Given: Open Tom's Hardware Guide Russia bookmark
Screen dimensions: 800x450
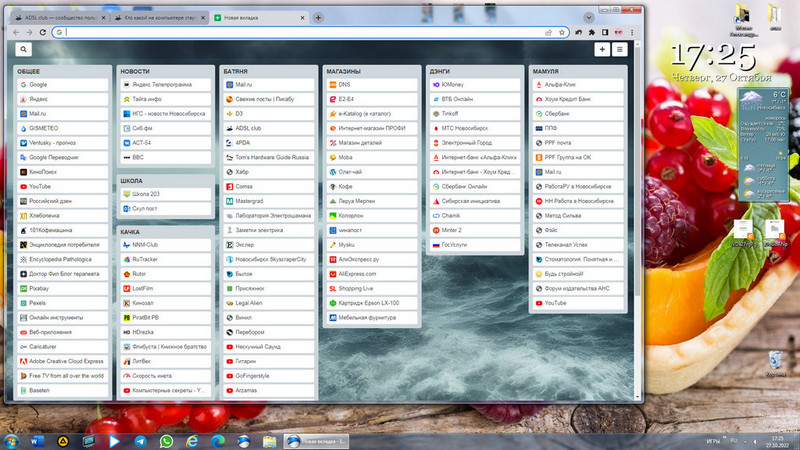Looking at the screenshot, I should (x=269, y=157).
